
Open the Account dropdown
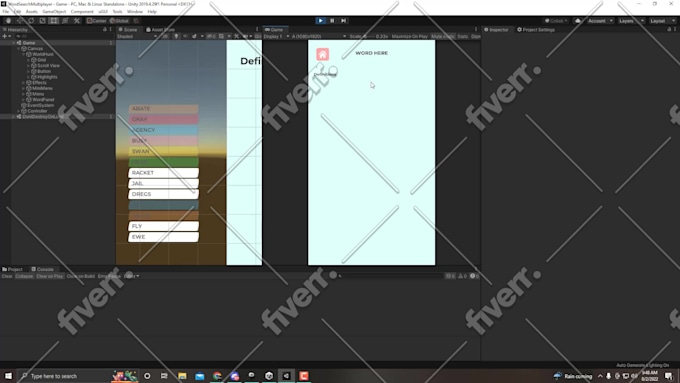(x=600, y=21)
